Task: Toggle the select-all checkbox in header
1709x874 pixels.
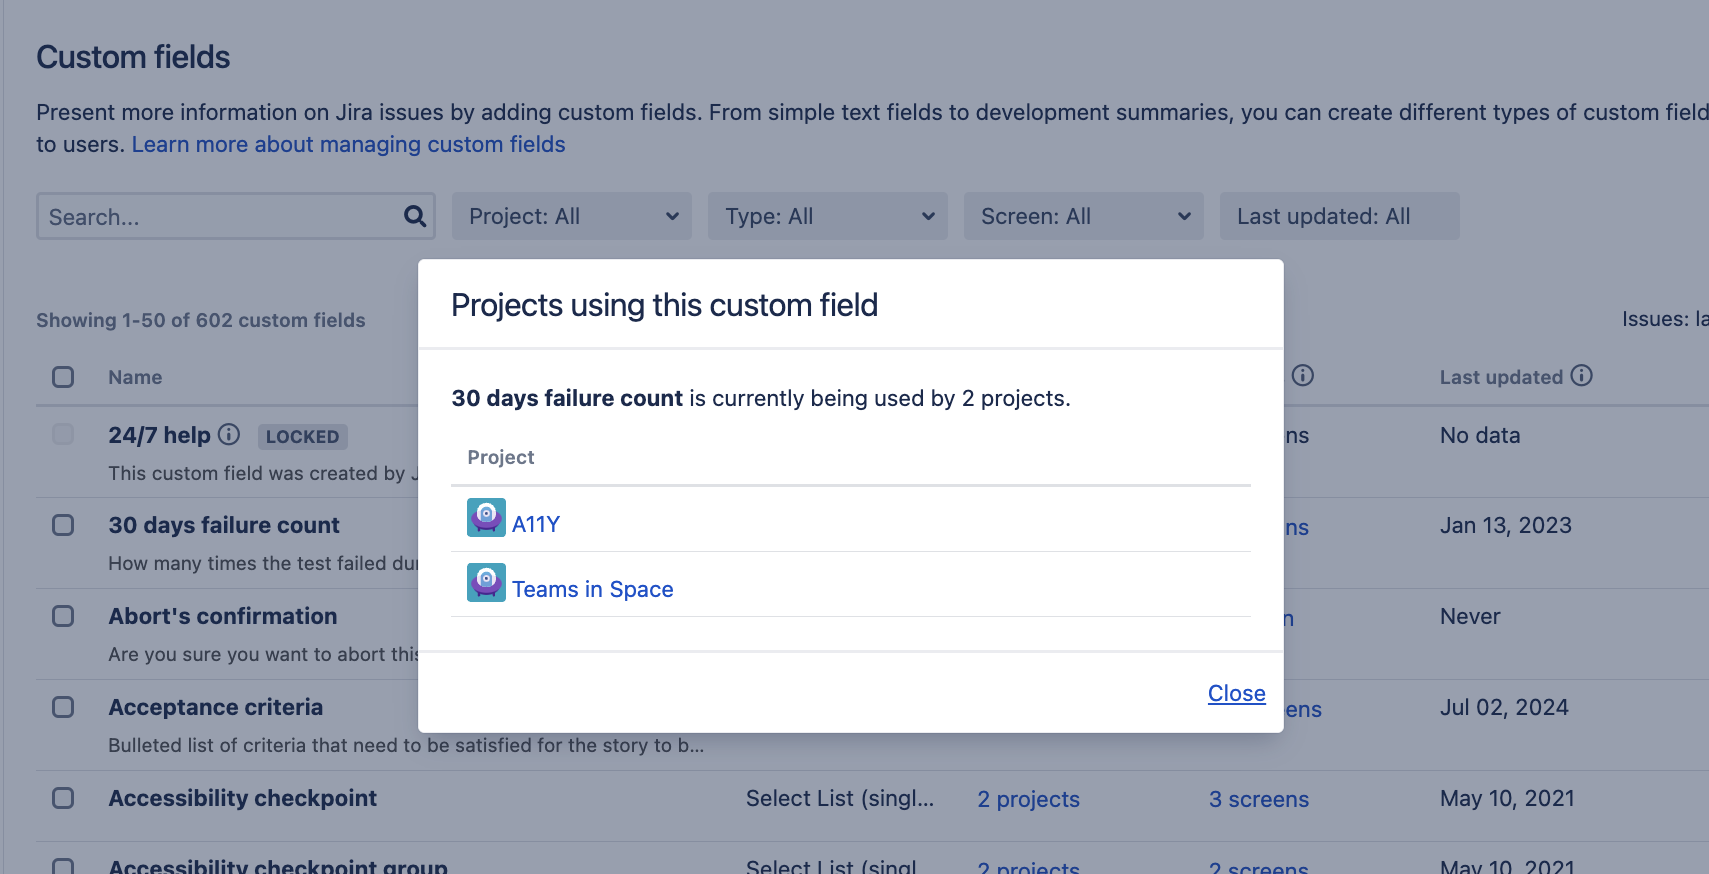Action: pos(63,377)
